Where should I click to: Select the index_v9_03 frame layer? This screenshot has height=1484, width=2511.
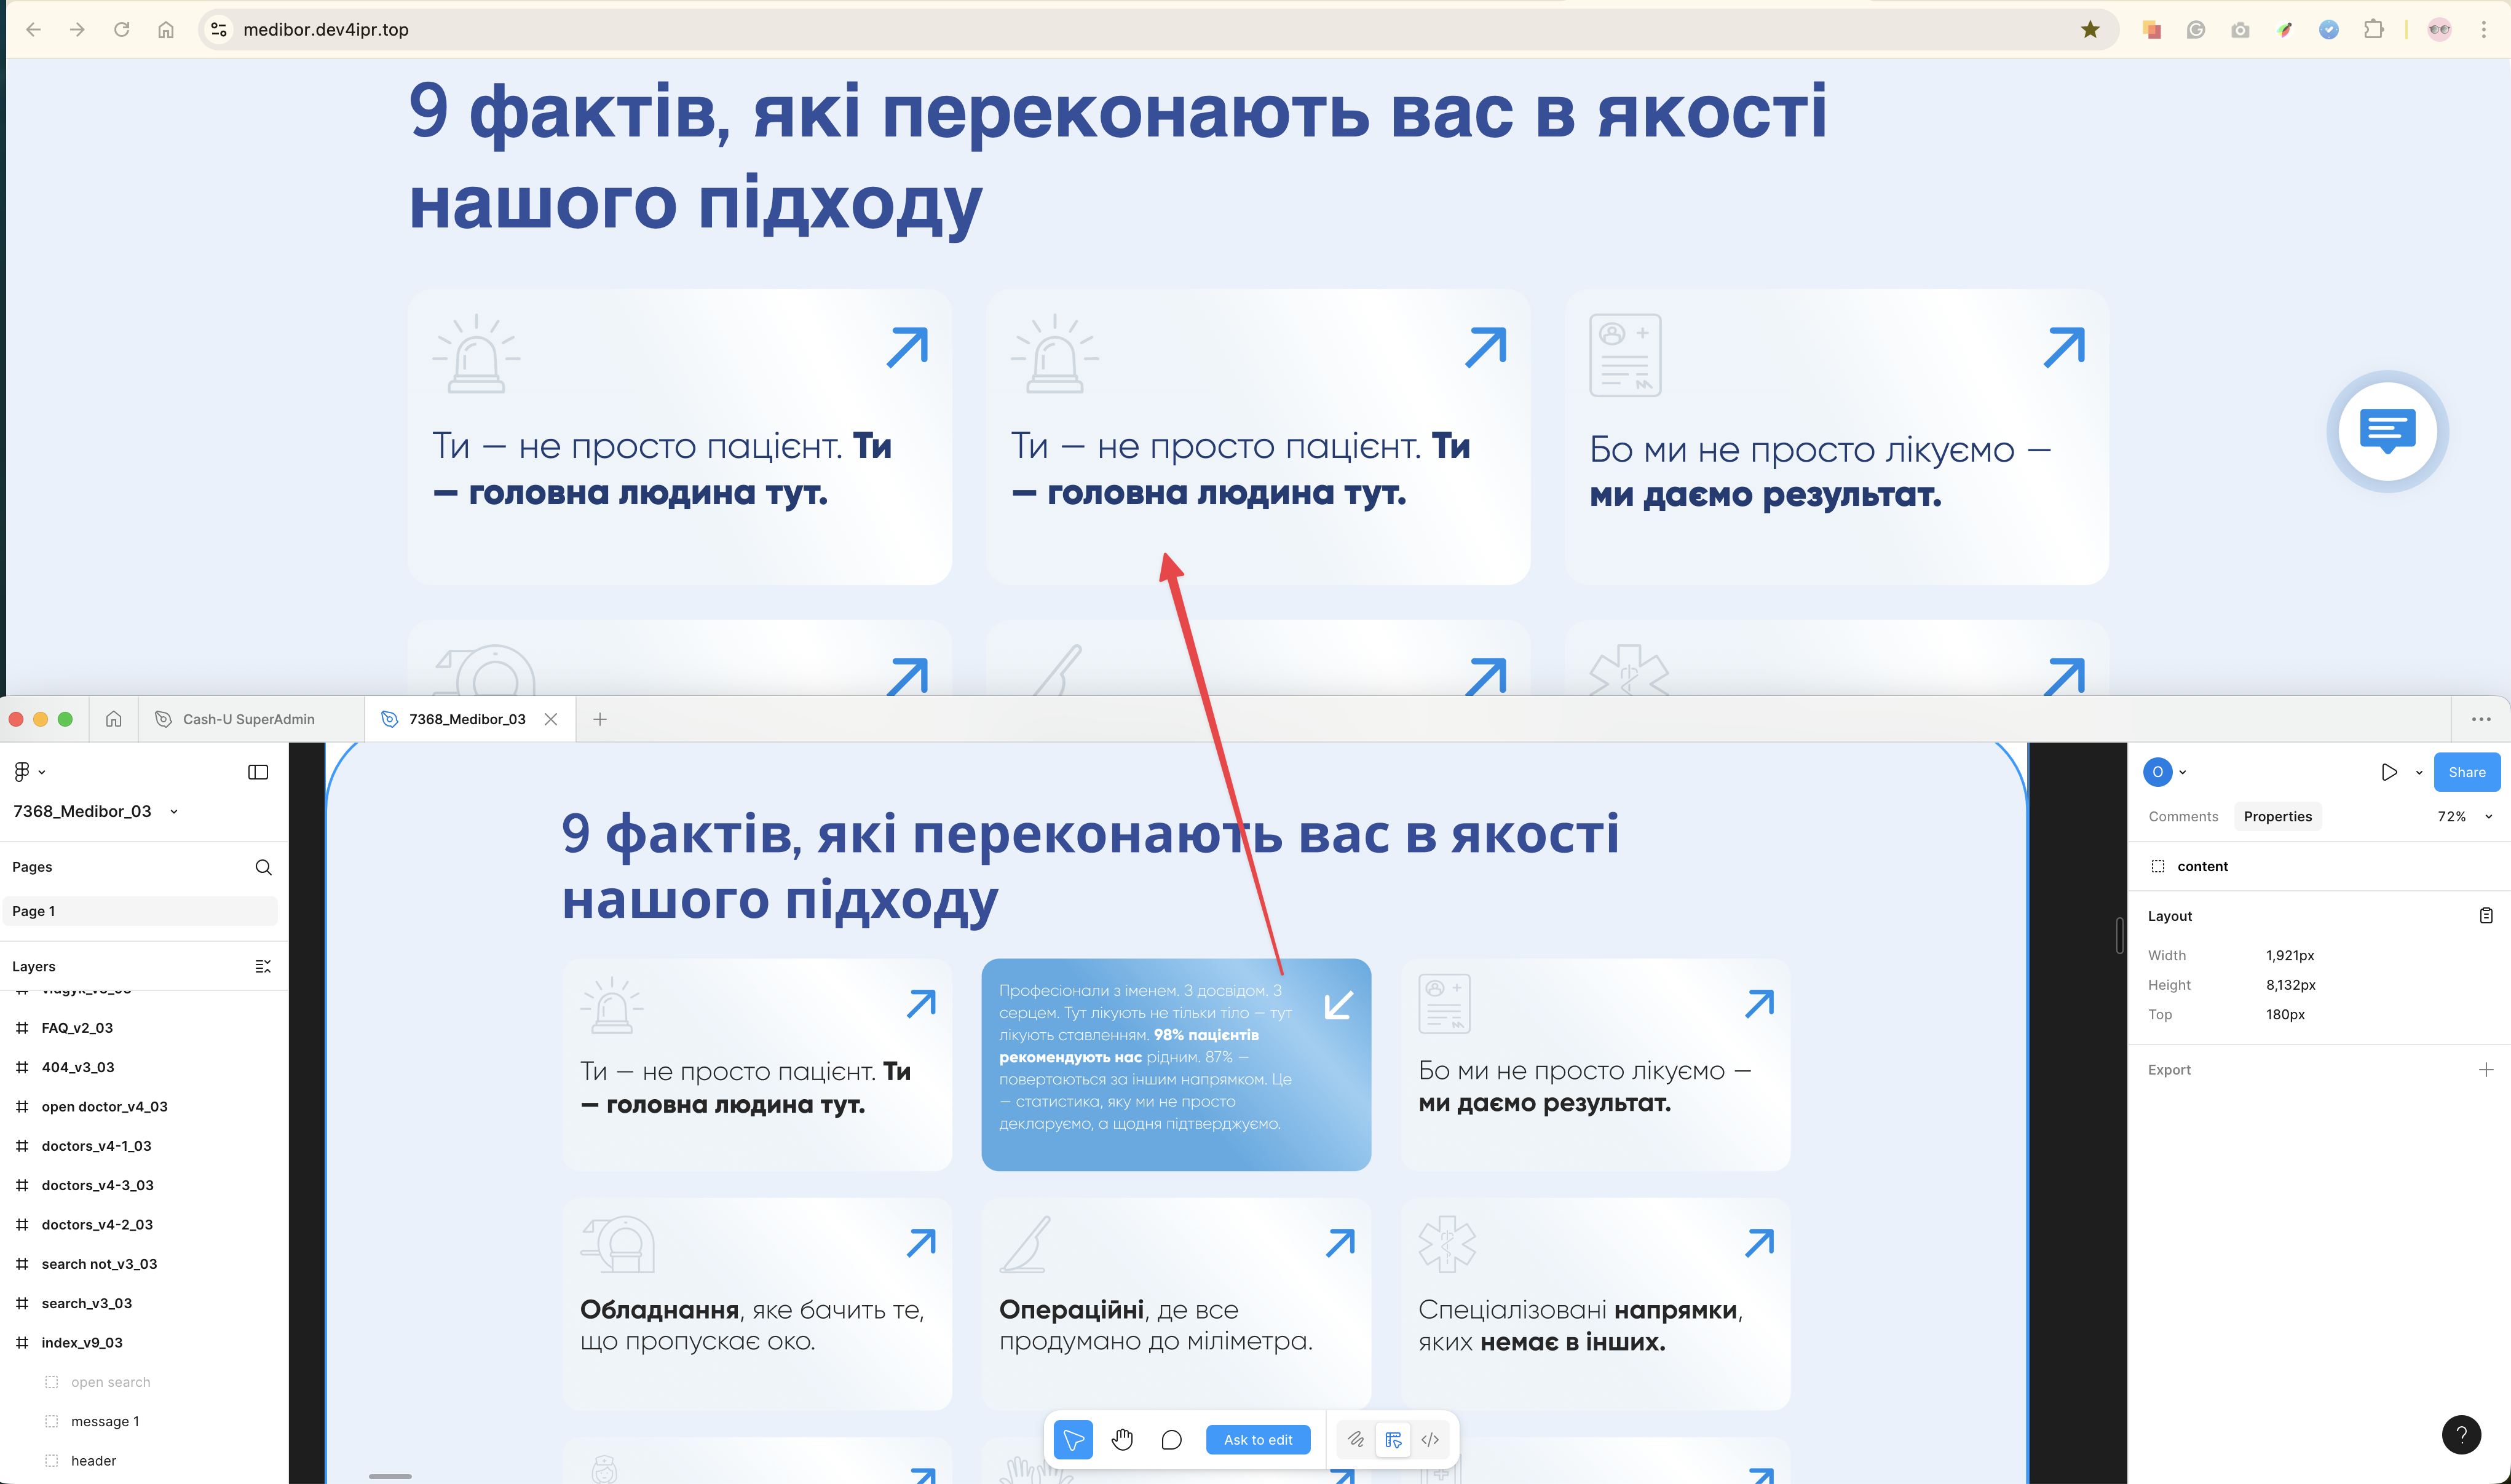[82, 1342]
